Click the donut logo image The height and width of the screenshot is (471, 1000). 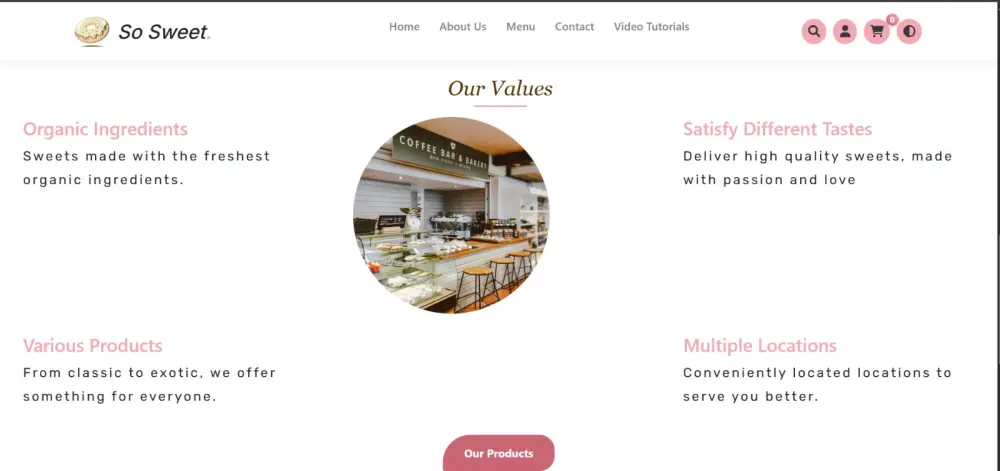92,31
